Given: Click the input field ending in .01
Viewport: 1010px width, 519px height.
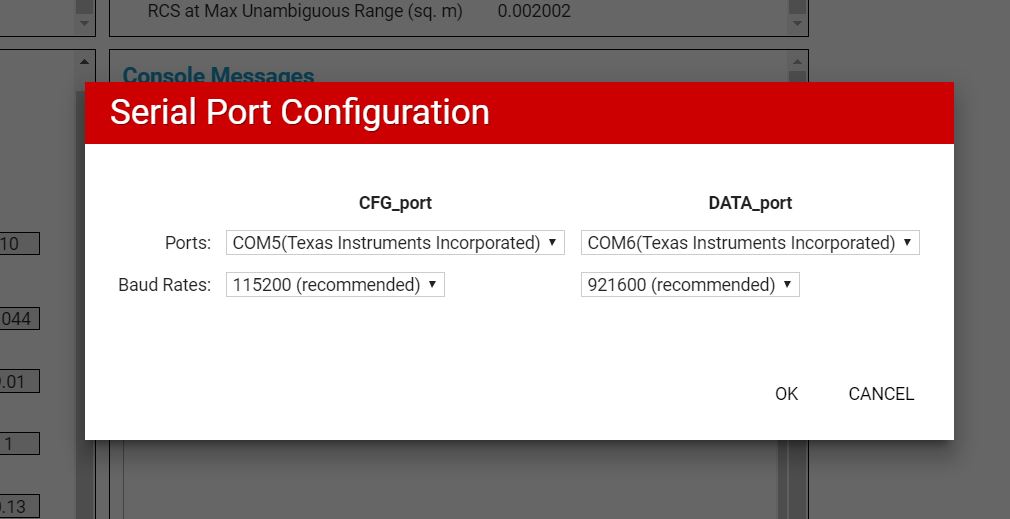Looking at the screenshot, I should pyautogui.click(x=18, y=381).
